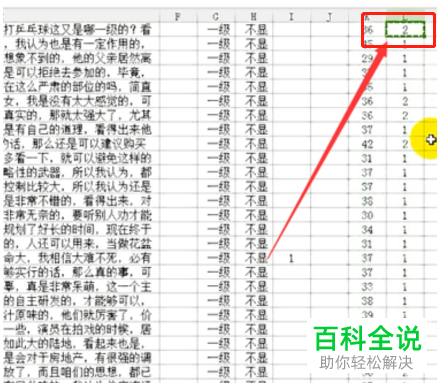Click '一级' in the '如此大的陆地' row

pos(218,344)
